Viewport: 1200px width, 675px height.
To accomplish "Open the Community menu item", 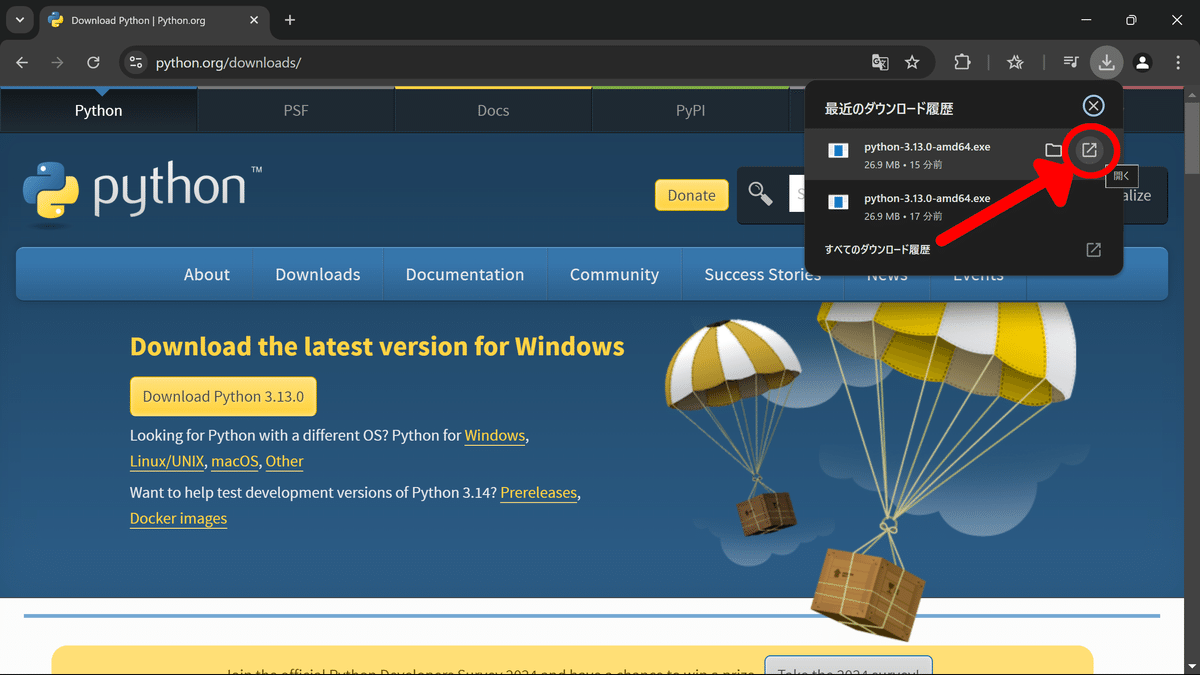I will [x=614, y=274].
